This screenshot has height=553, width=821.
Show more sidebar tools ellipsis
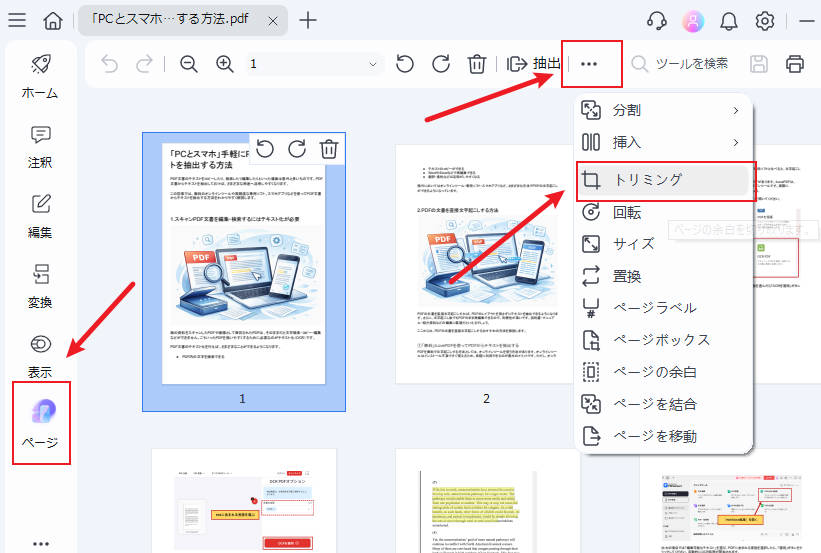pyautogui.click(x=41, y=544)
